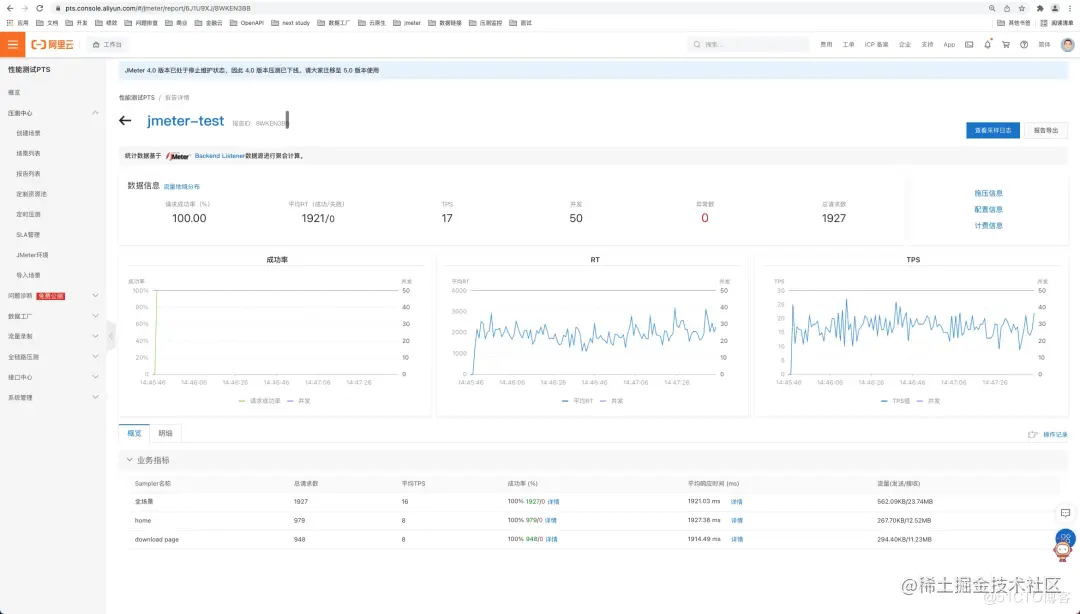
Task: Open the notification bell
Action: (987, 44)
